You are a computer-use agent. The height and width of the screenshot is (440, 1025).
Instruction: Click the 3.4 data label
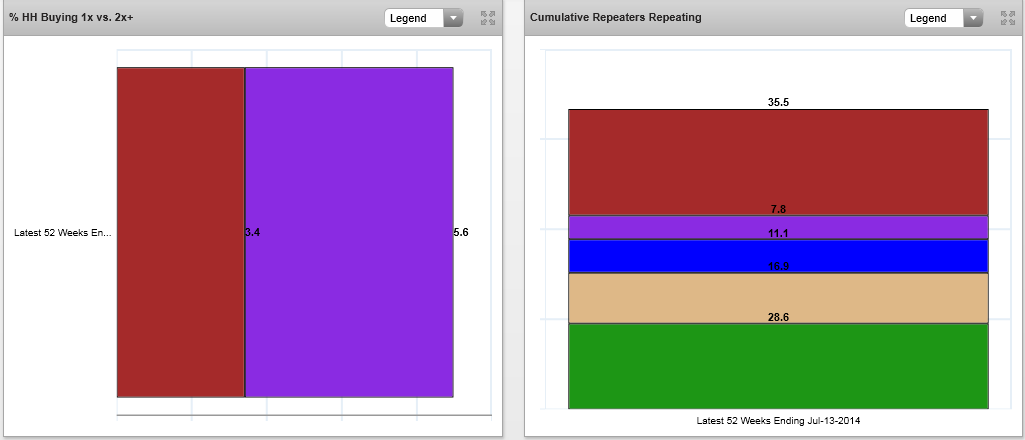coord(253,232)
